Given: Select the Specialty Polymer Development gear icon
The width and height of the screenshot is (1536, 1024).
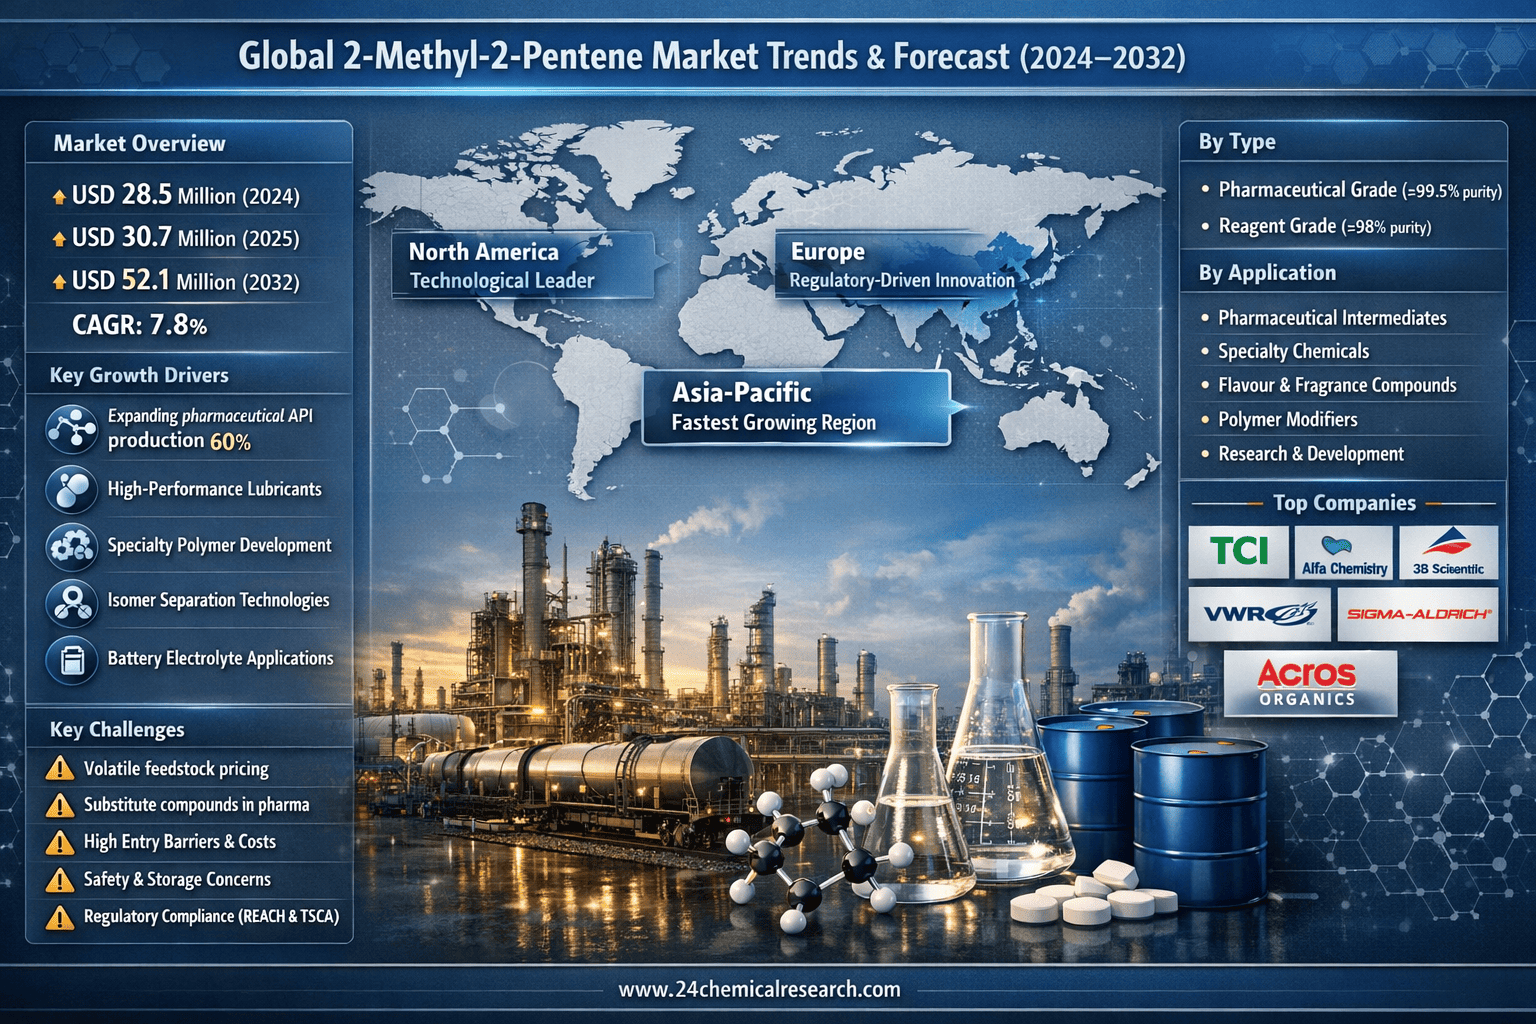Looking at the screenshot, I should [x=71, y=546].
